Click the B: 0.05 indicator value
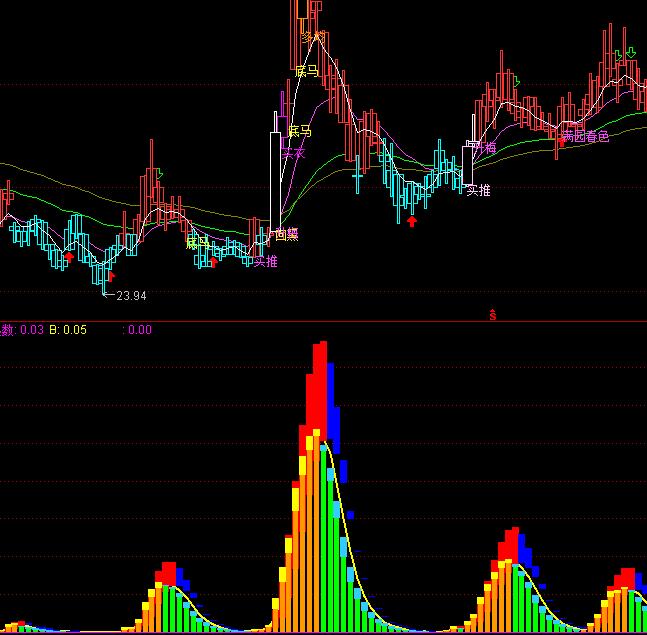Screen dimensions: 647x635 [x=68, y=330]
